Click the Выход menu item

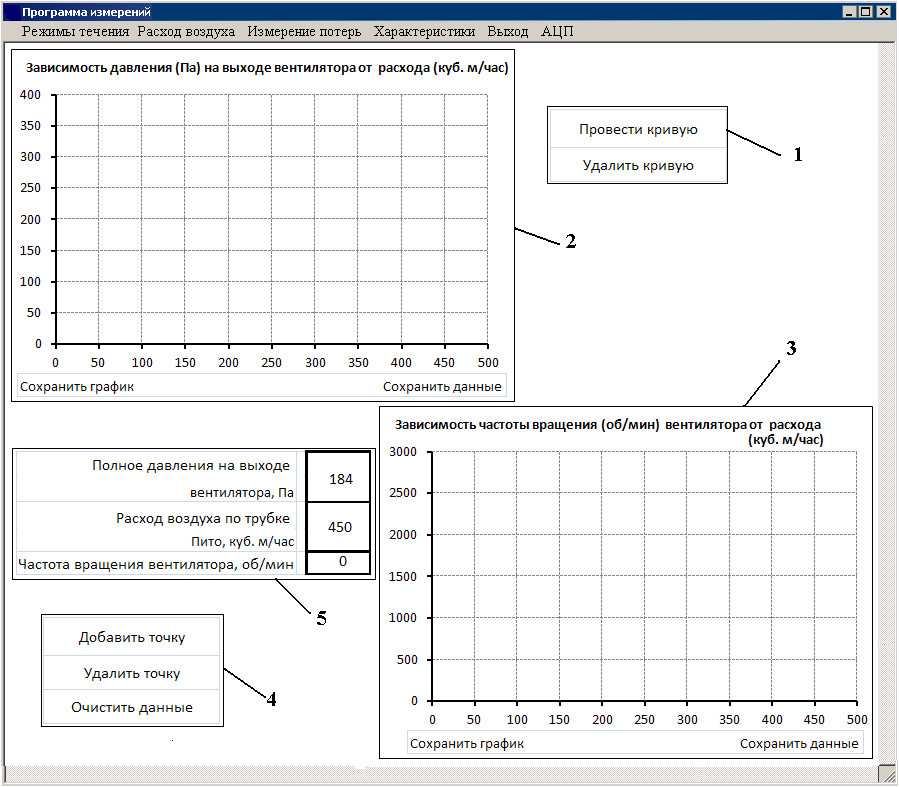(x=507, y=32)
